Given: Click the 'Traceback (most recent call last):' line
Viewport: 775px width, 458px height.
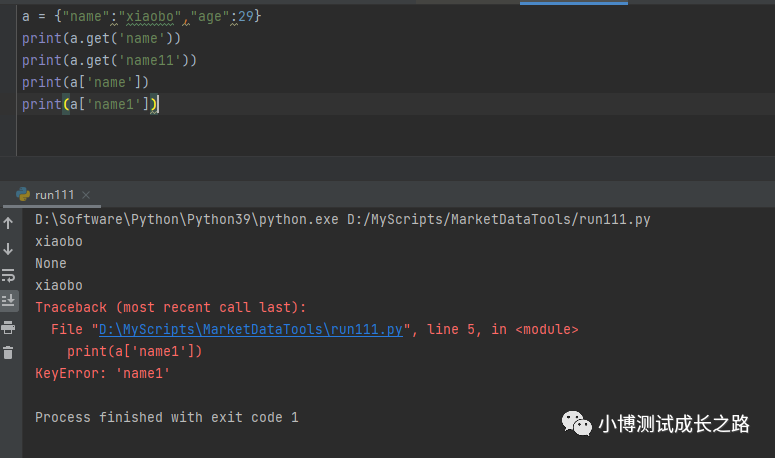Looking at the screenshot, I should coord(171,307).
